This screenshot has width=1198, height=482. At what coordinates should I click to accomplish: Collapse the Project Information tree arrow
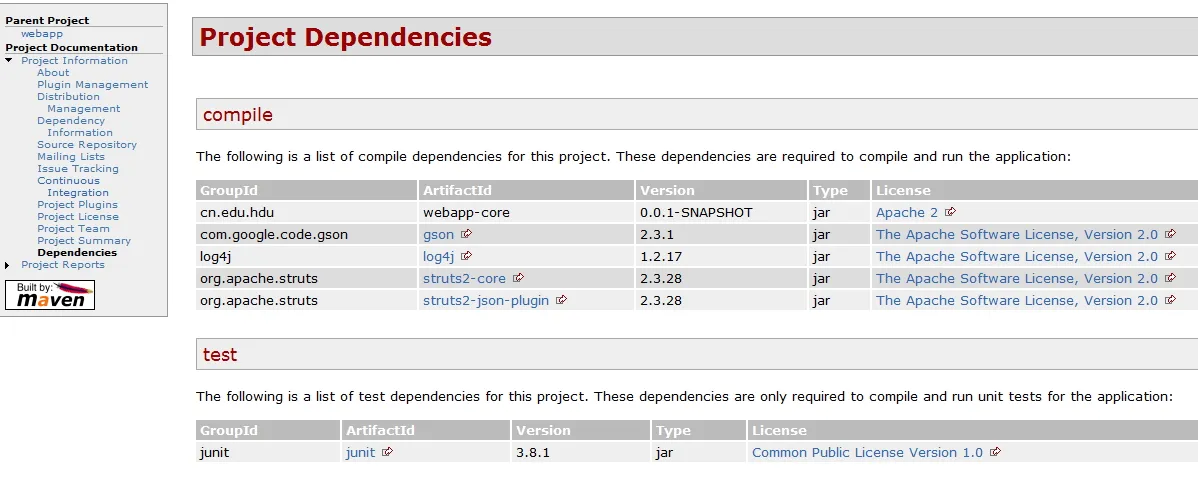click(x=9, y=61)
